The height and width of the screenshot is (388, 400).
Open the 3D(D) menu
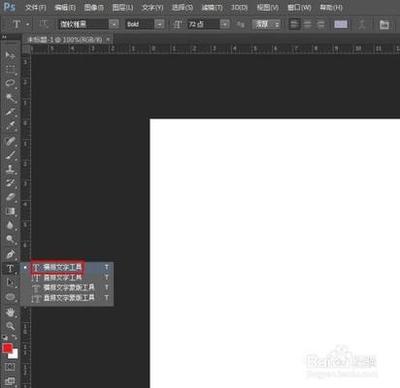pyautogui.click(x=239, y=7)
